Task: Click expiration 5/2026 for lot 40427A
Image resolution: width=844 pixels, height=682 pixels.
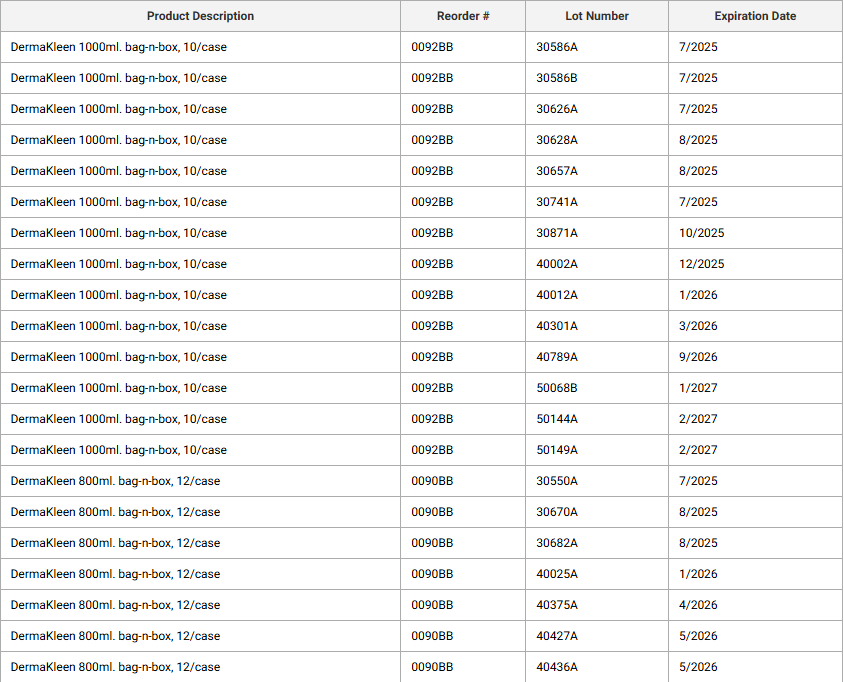Action: click(x=698, y=636)
